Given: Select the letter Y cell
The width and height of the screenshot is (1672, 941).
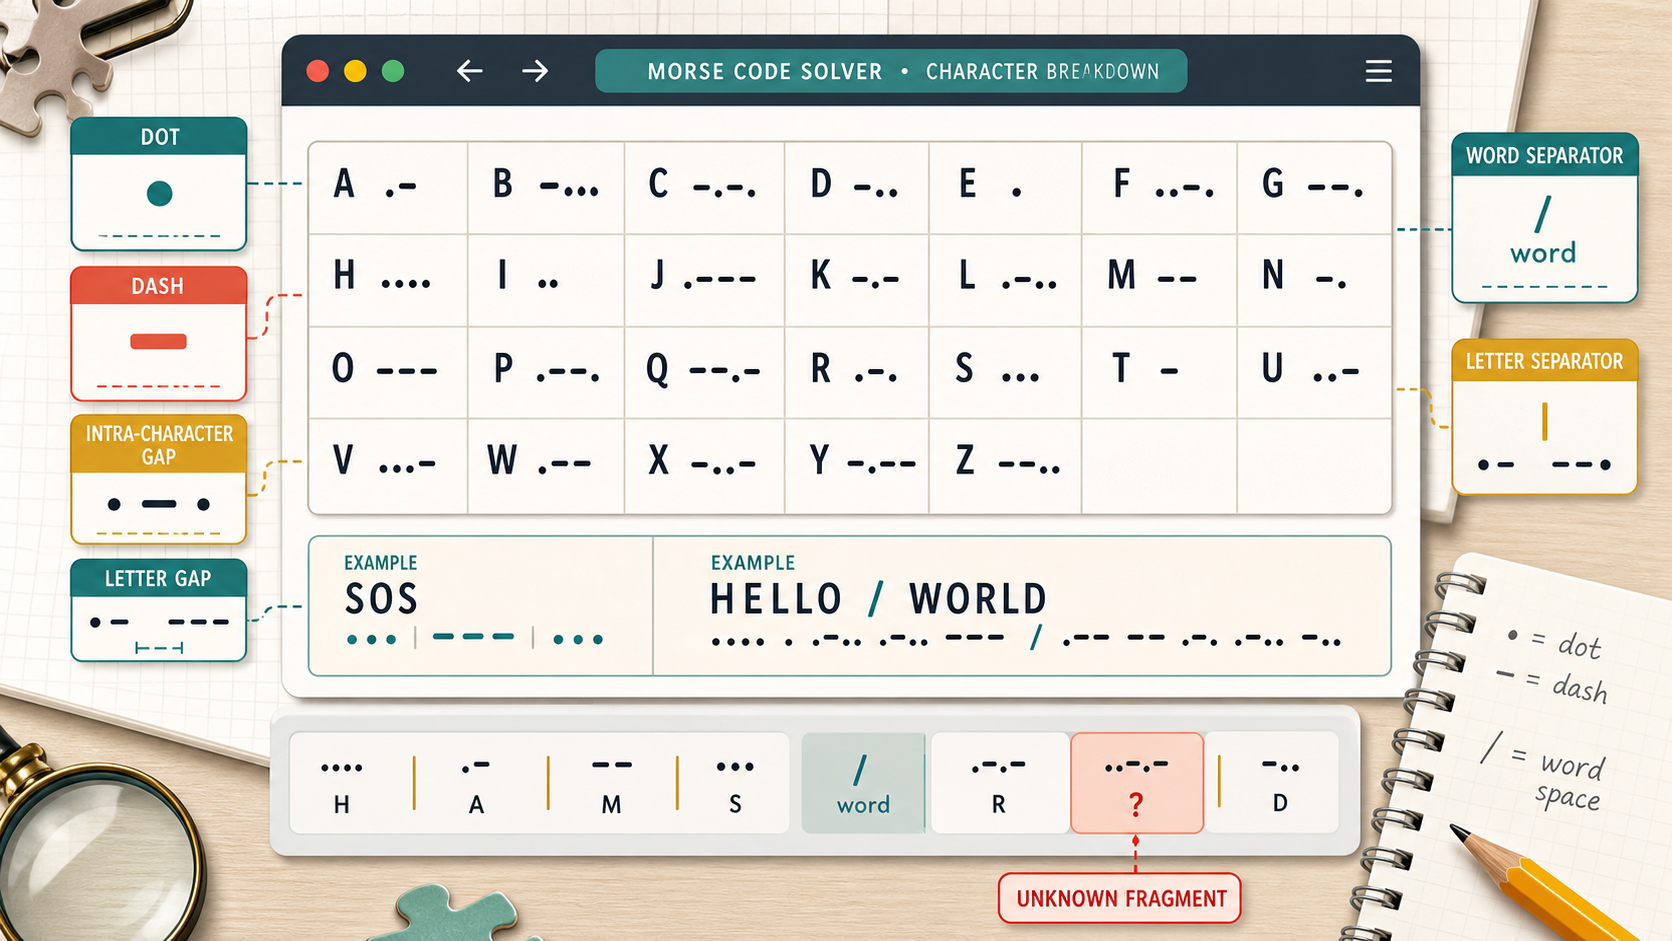Looking at the screenshot, I should tap(857, 466).
